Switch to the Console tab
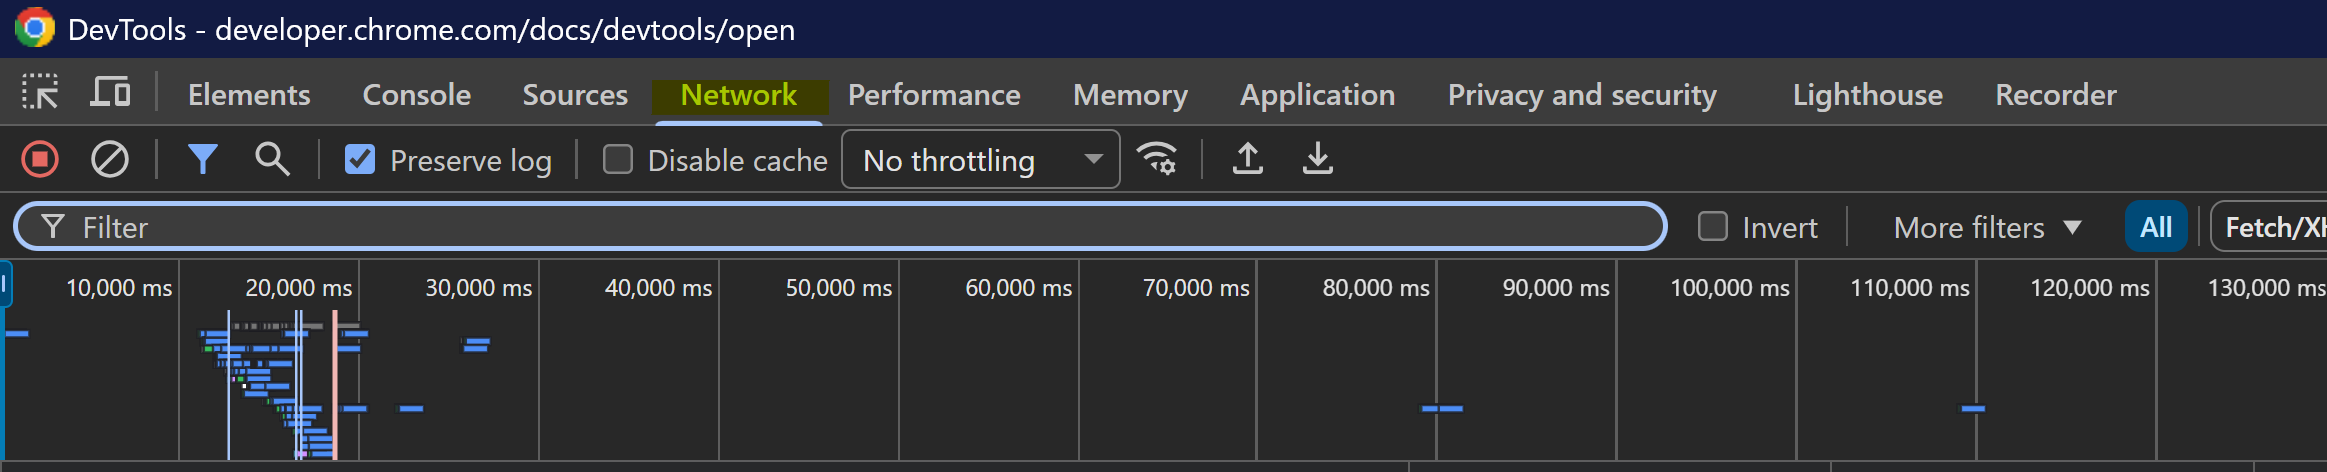2327x472 pixels. point(416,95)
